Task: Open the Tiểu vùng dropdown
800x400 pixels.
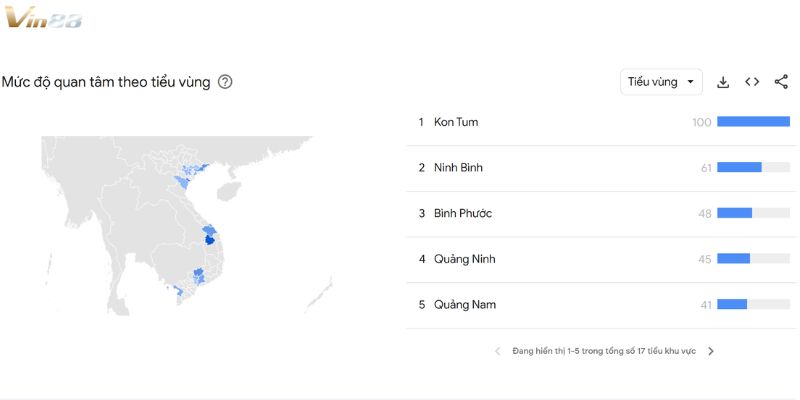Action: pyautogui.click(x=661, y=82)
